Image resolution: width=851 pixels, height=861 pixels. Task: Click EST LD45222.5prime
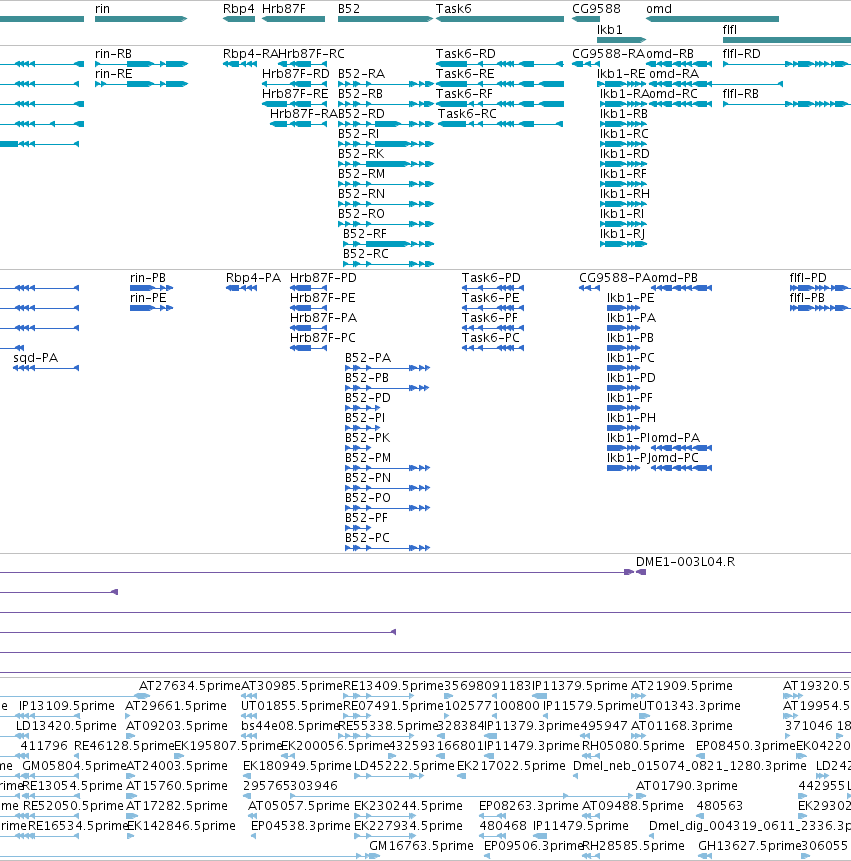tap(404, 765)
